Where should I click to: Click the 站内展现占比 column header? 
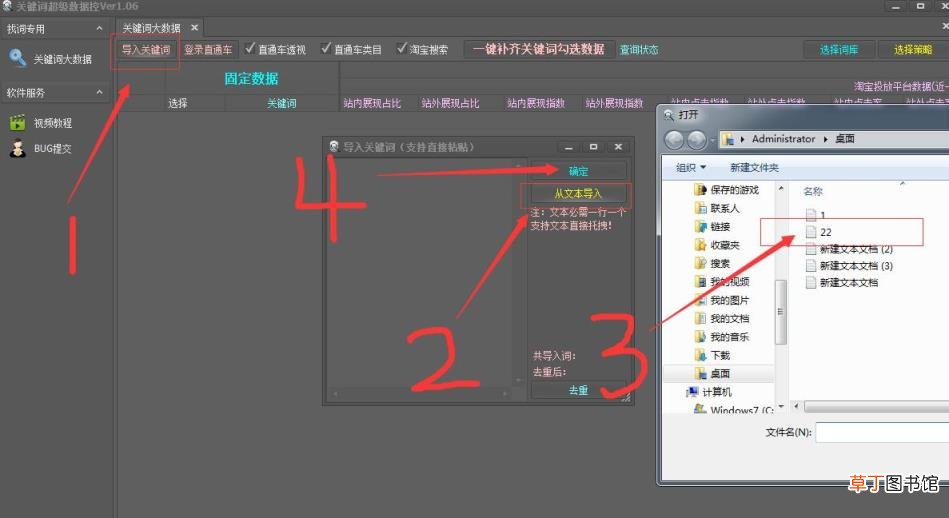[x=372, y=103]
